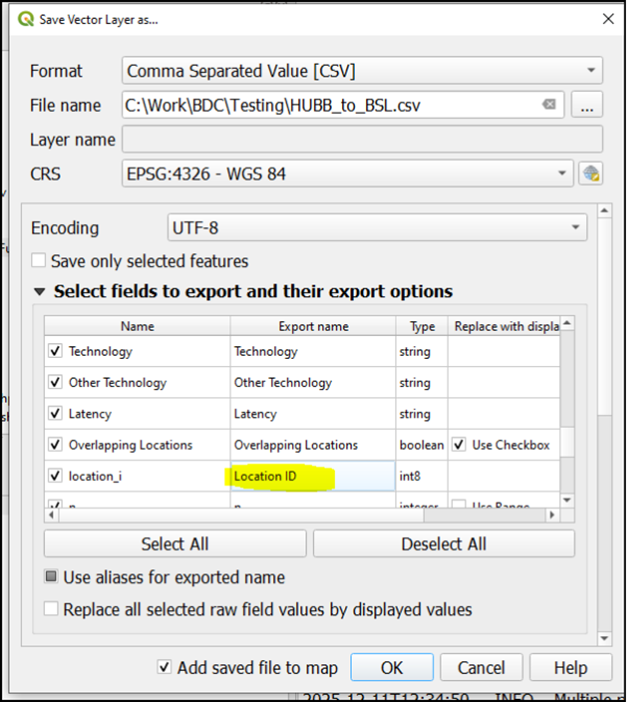
Task: Toggle Use aliases for exported name
Action: pos(51,577)
